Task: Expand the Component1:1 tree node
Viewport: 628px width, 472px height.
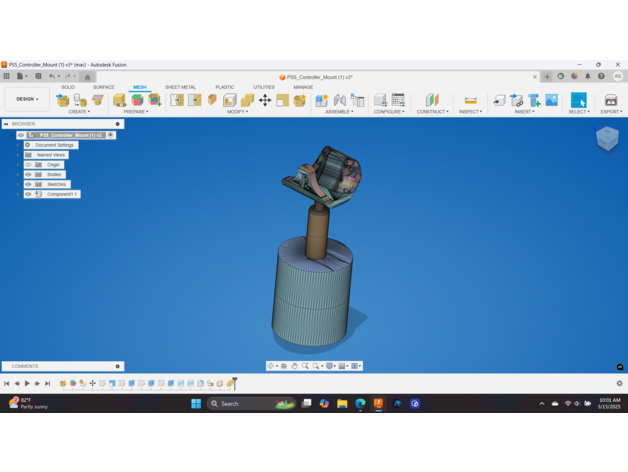Action: pyautogui.click(x=19, y=194)
